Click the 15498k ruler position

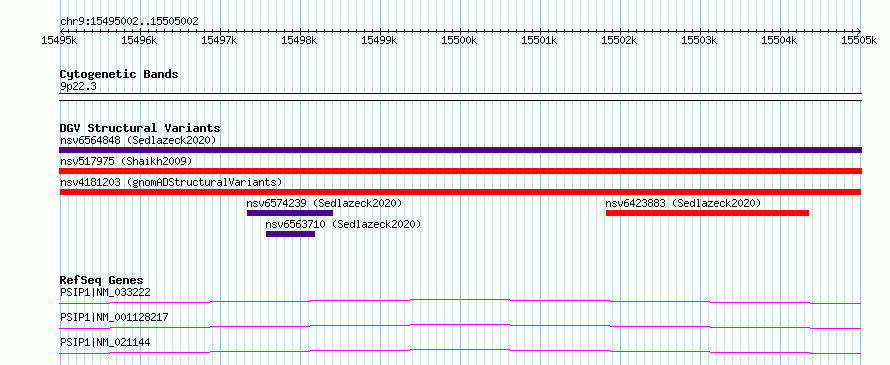[300, 40]
